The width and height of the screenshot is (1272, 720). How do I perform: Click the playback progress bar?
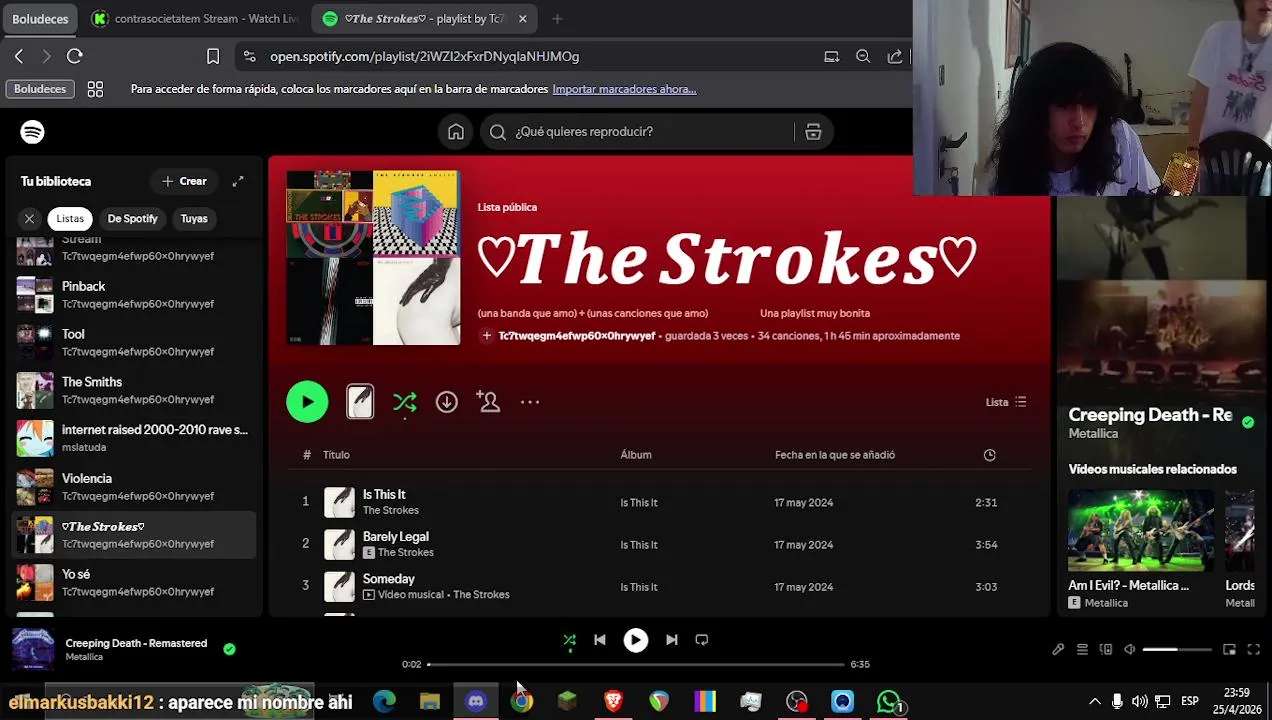point(636,664)
